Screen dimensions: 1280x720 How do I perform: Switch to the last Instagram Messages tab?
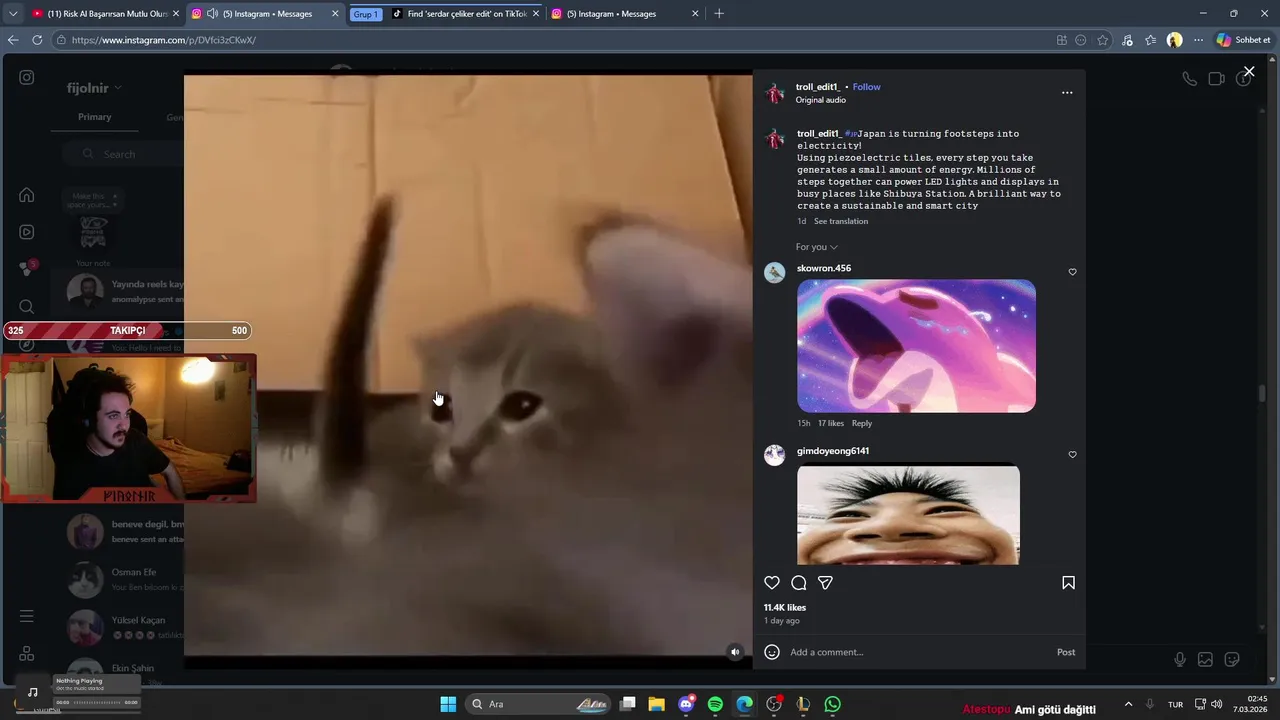(625, 14)
